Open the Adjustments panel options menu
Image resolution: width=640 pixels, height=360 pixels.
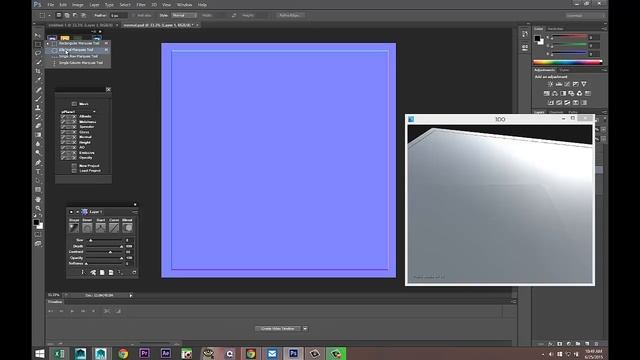point(604,70)
